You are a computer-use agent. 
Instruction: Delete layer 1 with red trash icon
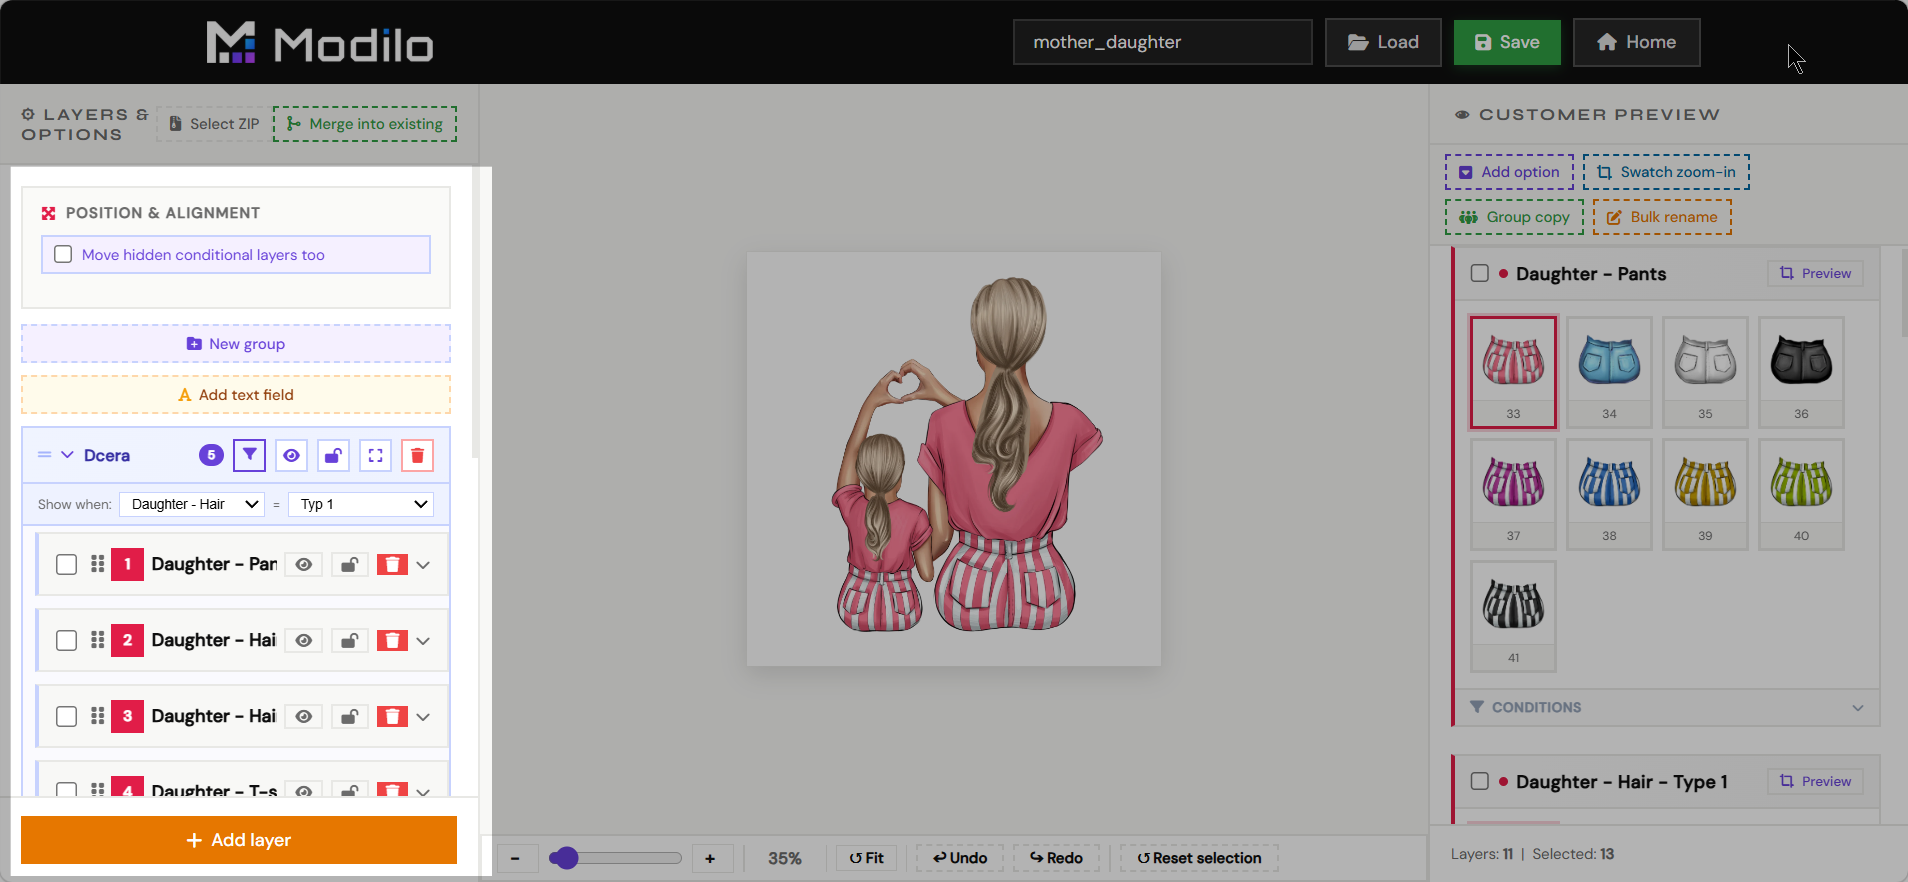(392, 565)
